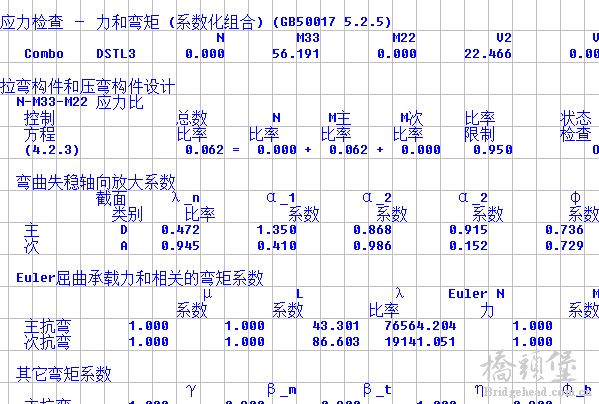This screenshot has height=404, width=599.
Task: Select the combo name 'DSTL3'
Action: click(116, 54)
